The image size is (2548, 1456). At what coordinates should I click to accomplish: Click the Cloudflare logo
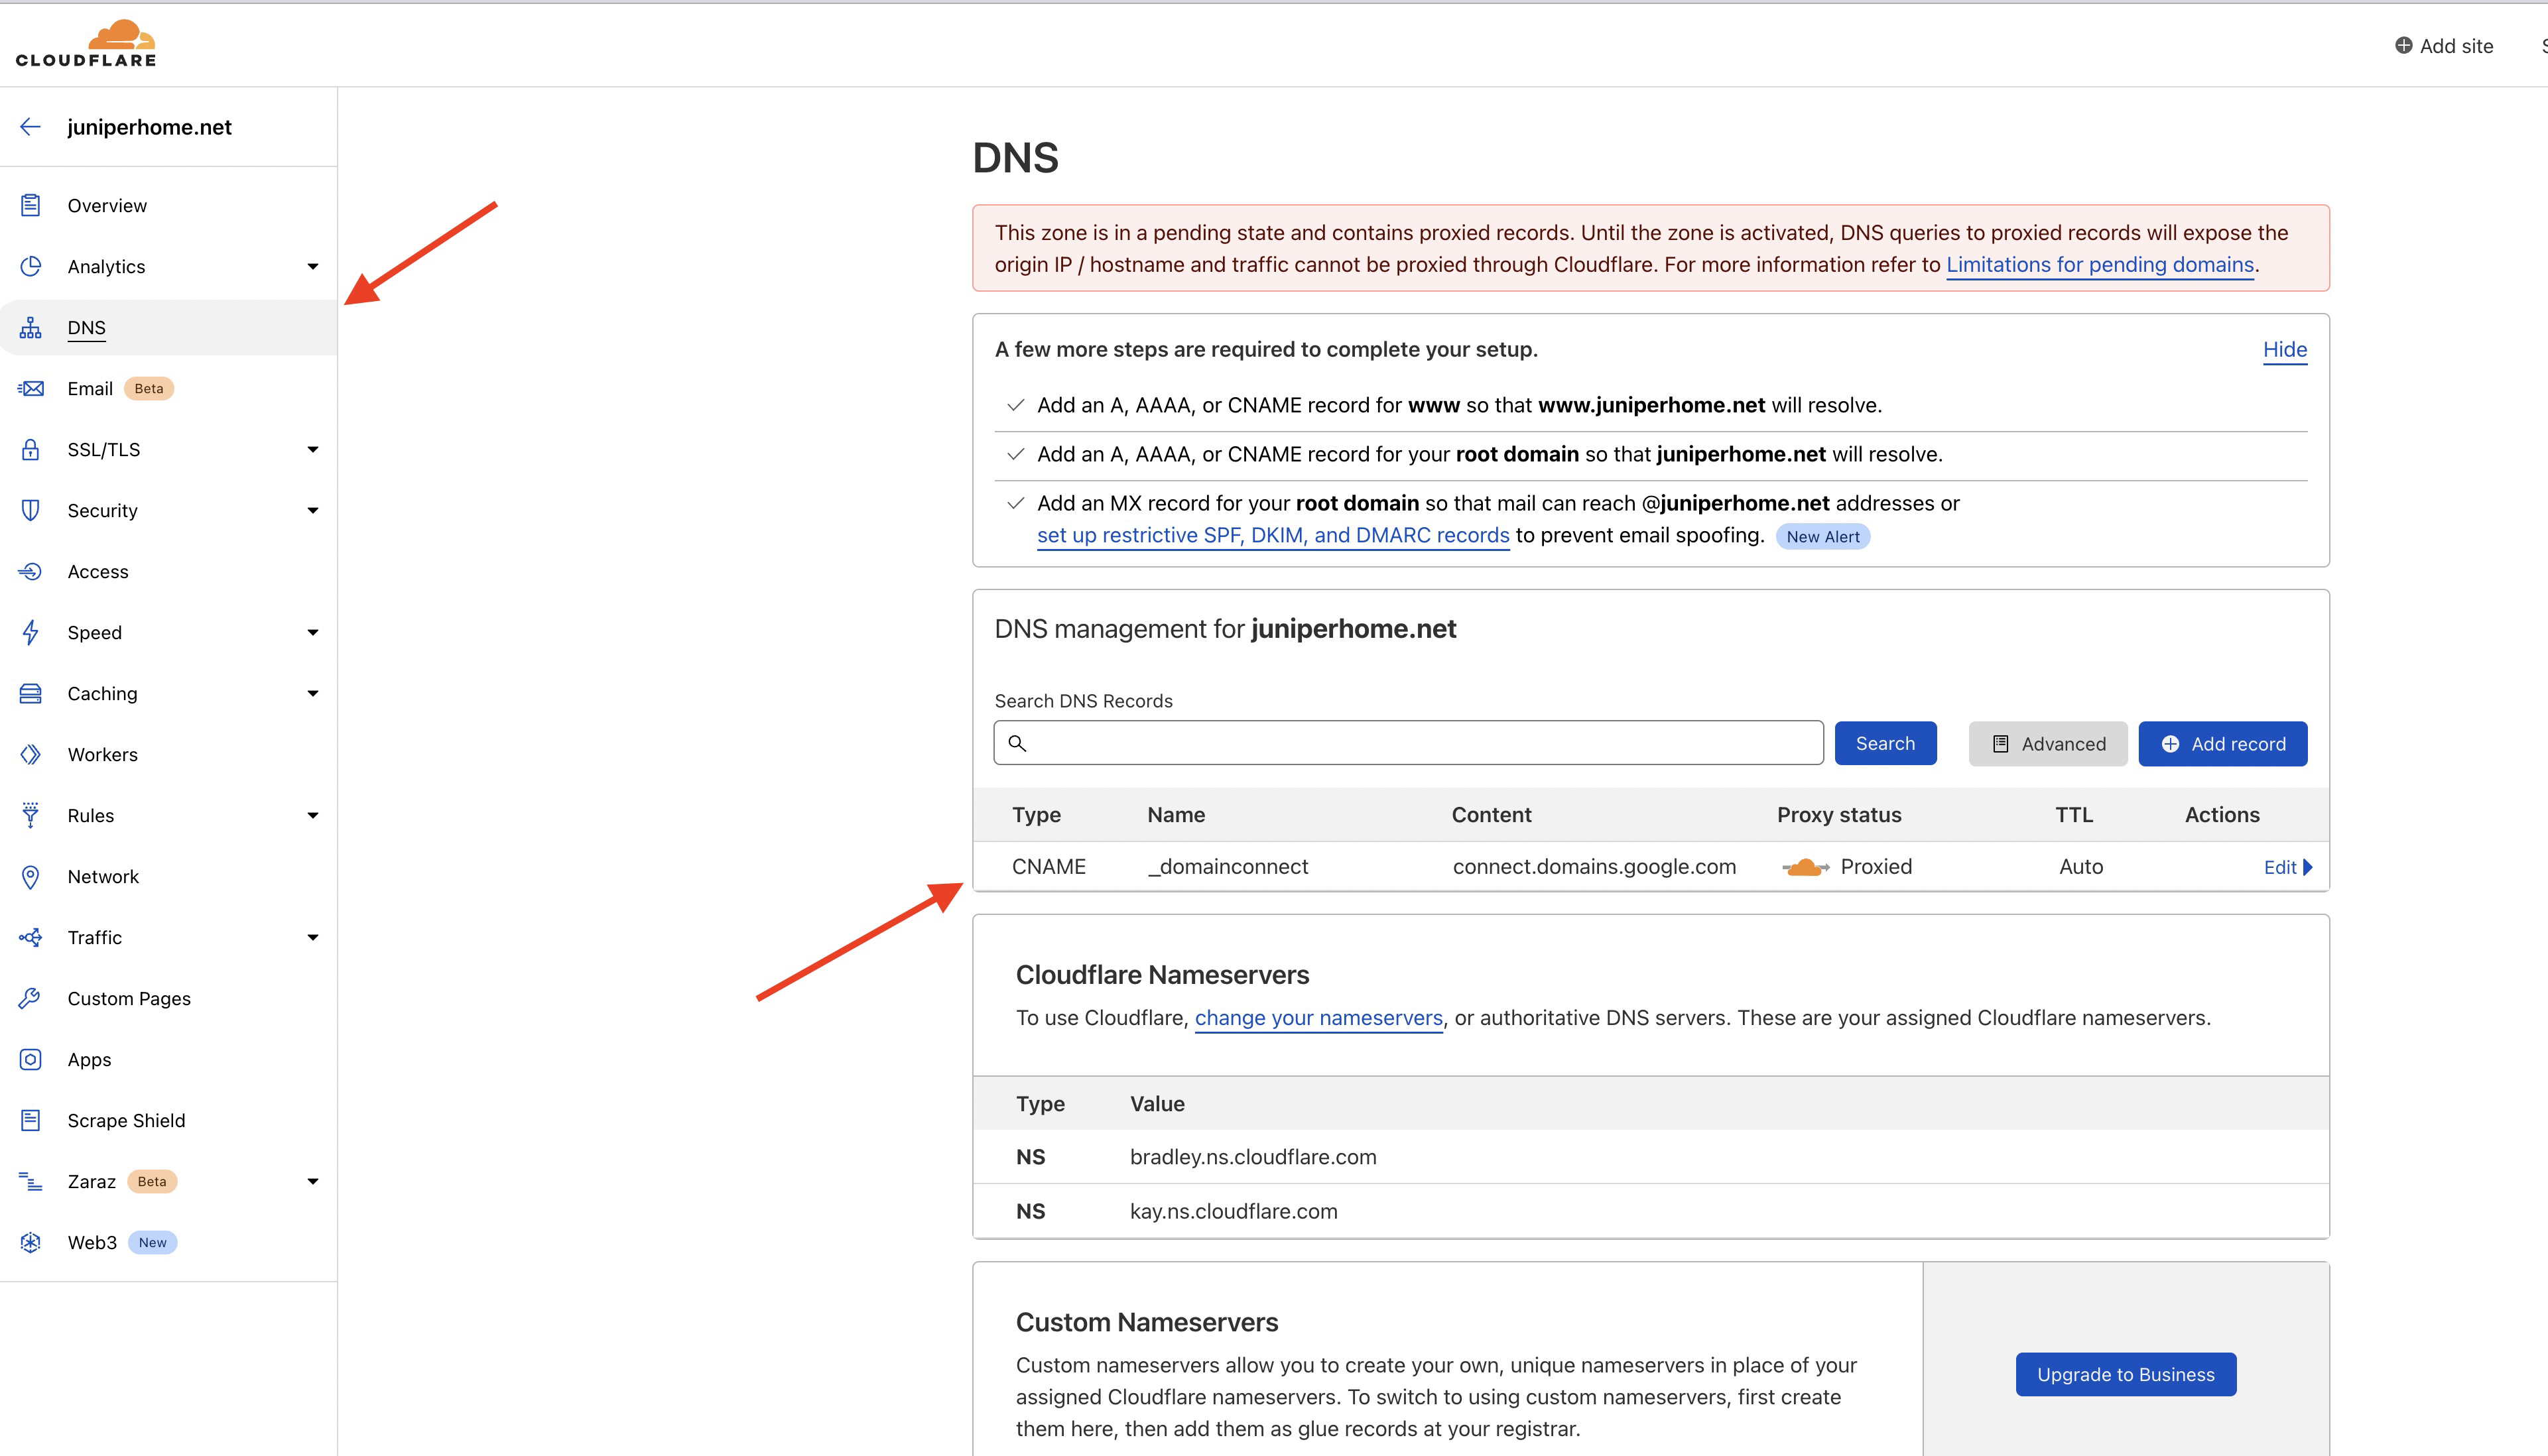coord(86,43)
